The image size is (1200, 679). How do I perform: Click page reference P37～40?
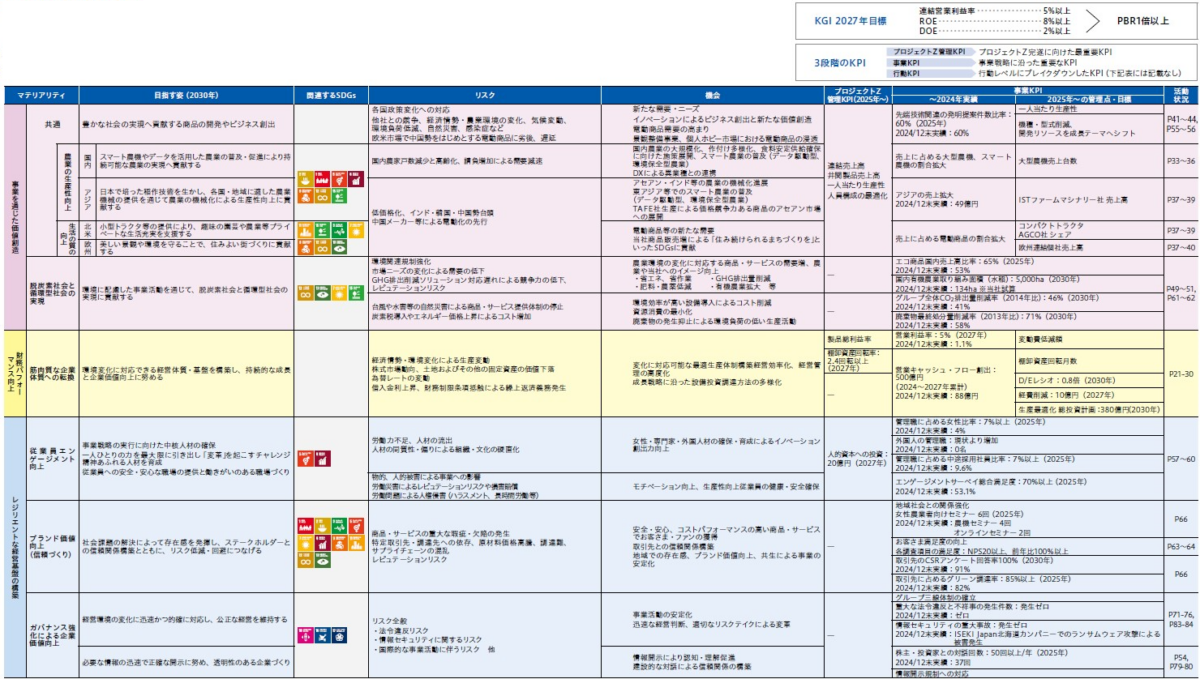(1181, 247)
